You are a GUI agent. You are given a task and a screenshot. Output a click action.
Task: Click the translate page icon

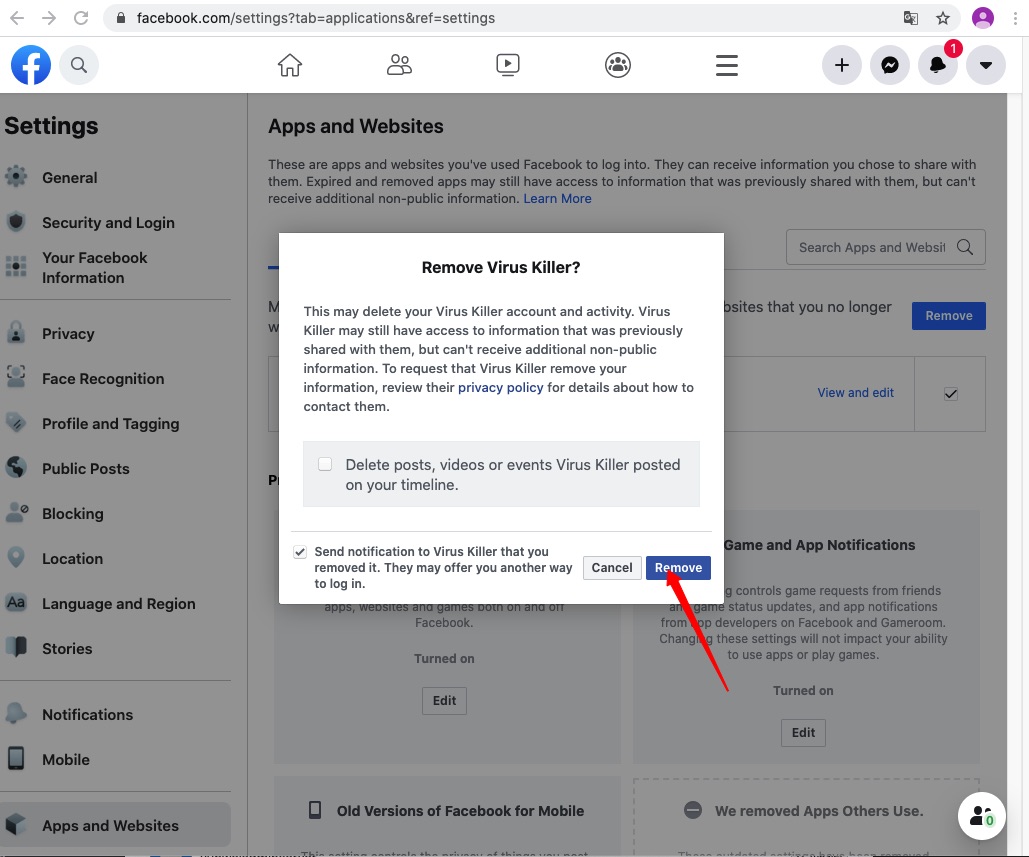click(x=910, y=18)
